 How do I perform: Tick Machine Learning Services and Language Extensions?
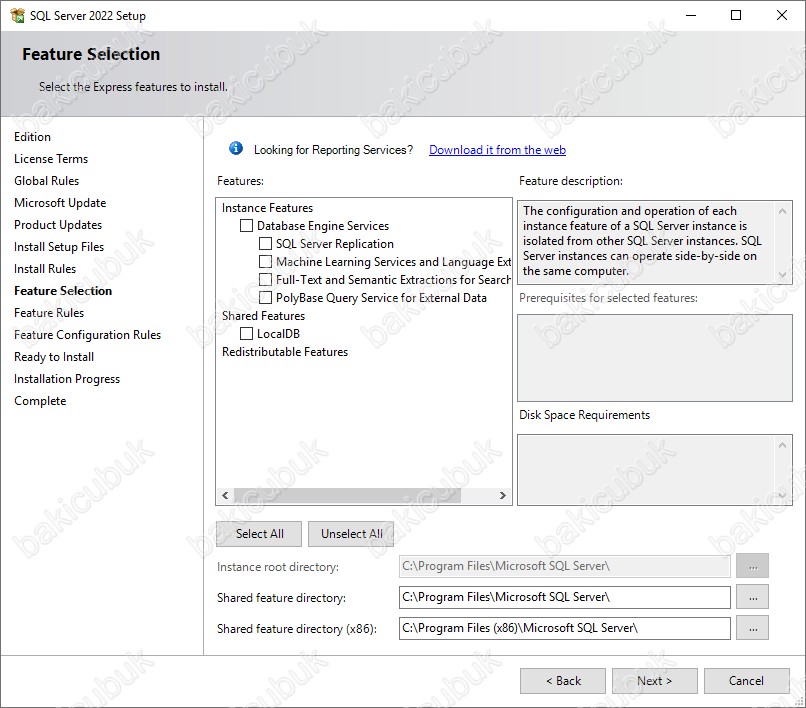coord(265,262)
